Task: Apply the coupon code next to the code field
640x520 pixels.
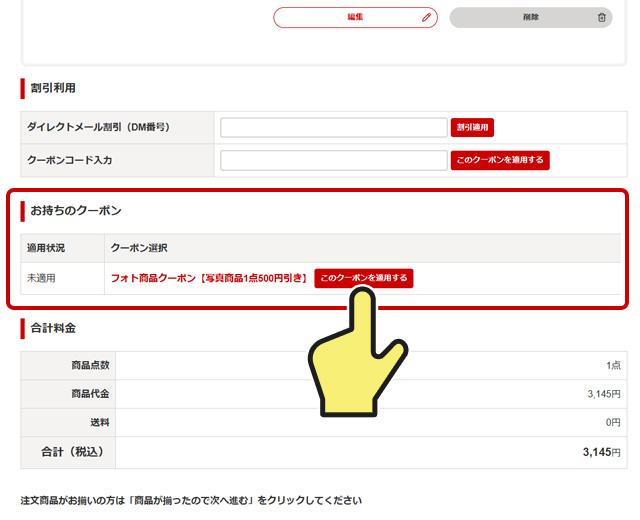Action: tap(500, 160)
